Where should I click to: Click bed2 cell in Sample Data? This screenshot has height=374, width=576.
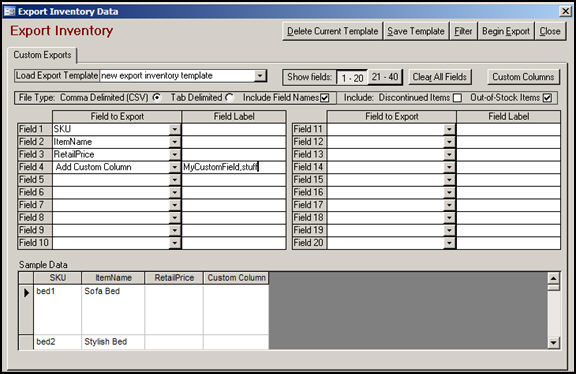[57, 342]
